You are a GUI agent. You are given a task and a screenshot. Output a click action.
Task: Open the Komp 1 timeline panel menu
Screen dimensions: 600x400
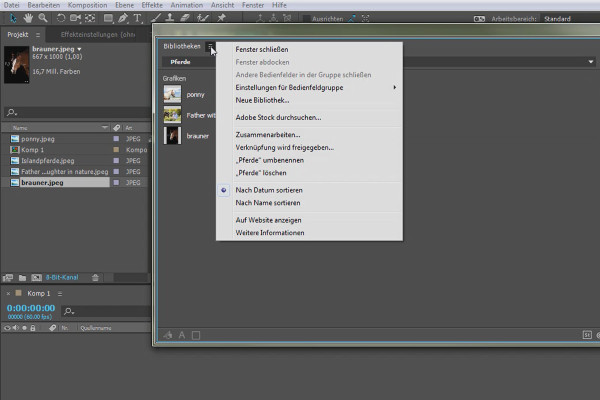click(x=60, y=294)
